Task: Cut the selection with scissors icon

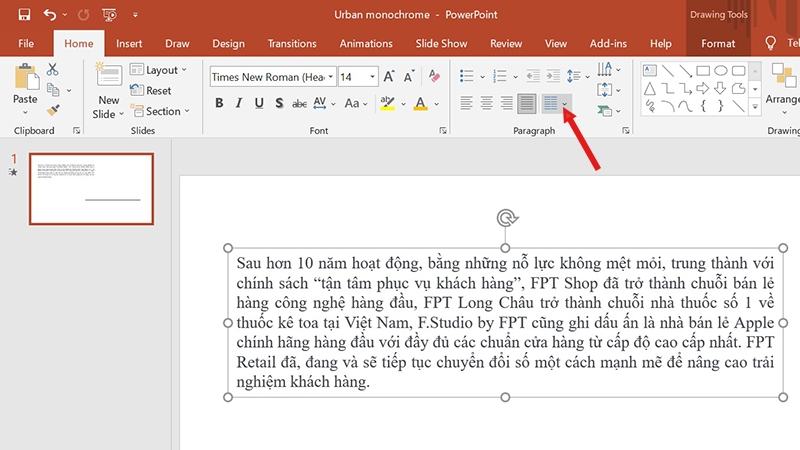Action: tap(53, 69)
